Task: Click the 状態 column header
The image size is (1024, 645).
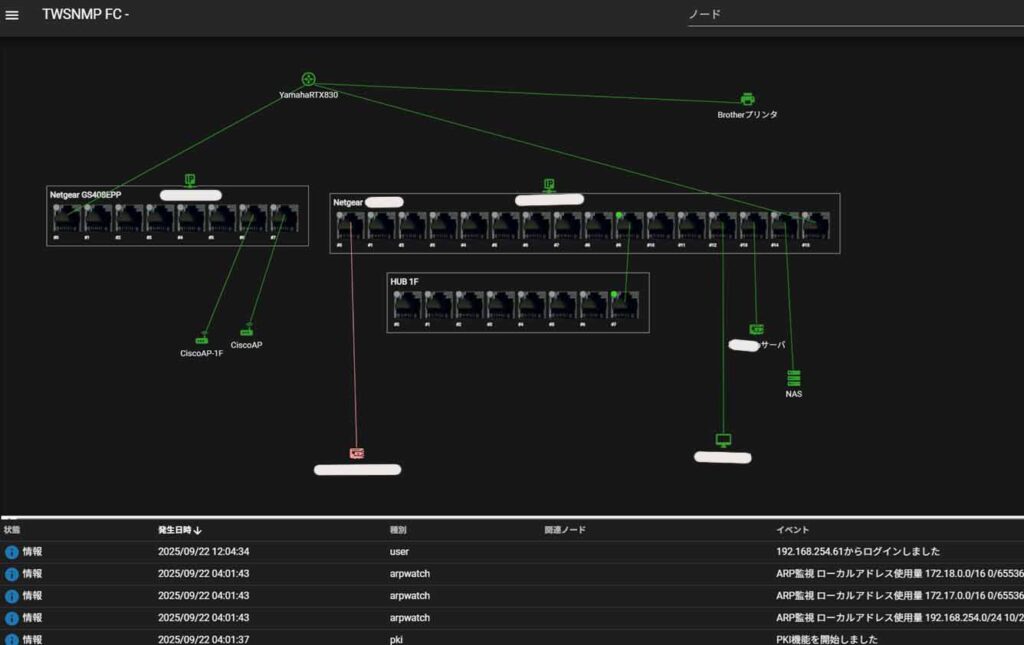Action: point(12,529)
